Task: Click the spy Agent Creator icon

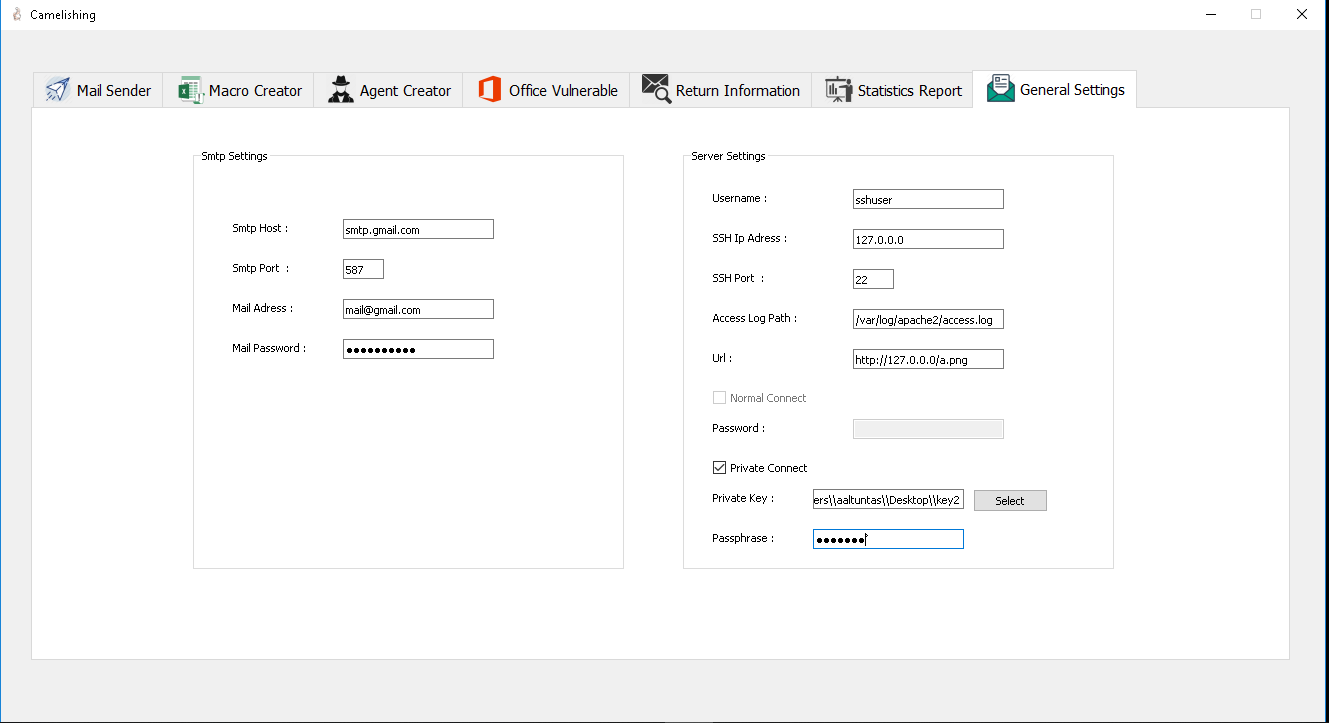Action: click(x=341, y=90)
